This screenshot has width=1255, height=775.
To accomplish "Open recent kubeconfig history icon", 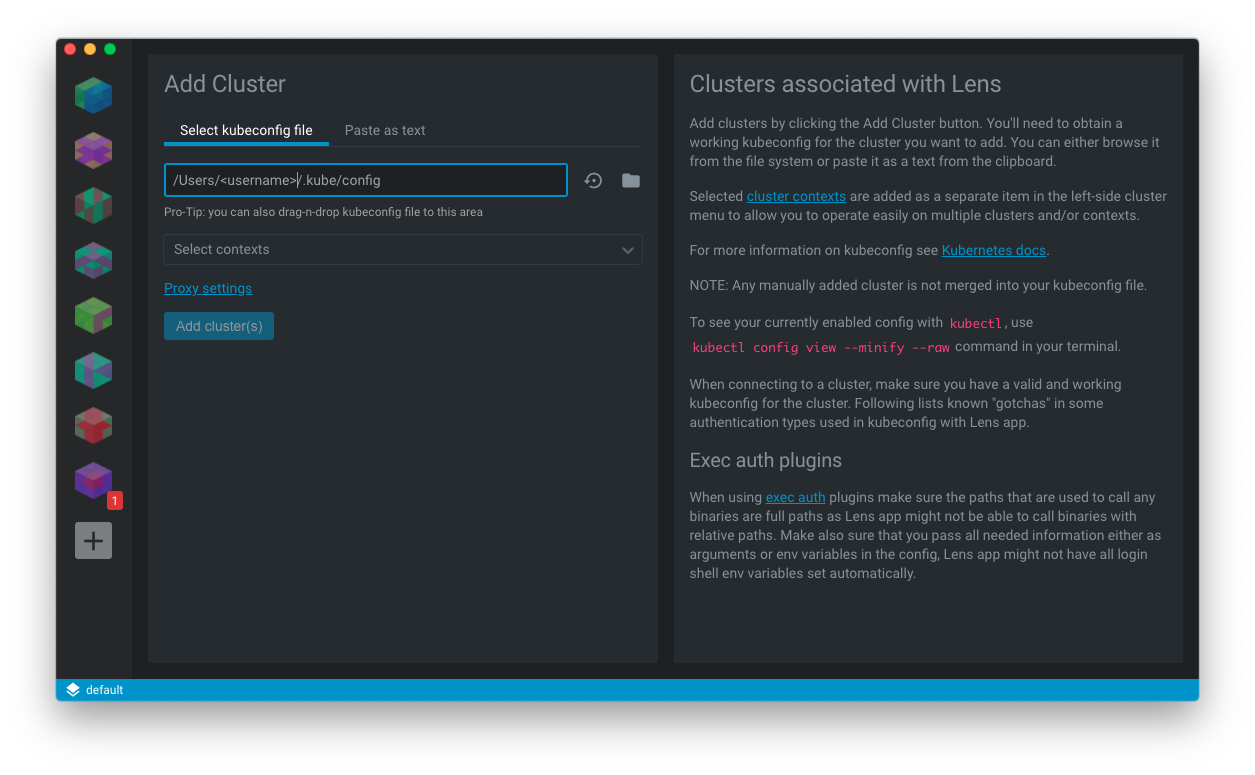I will pyautogui.click(x=593, y=180).
